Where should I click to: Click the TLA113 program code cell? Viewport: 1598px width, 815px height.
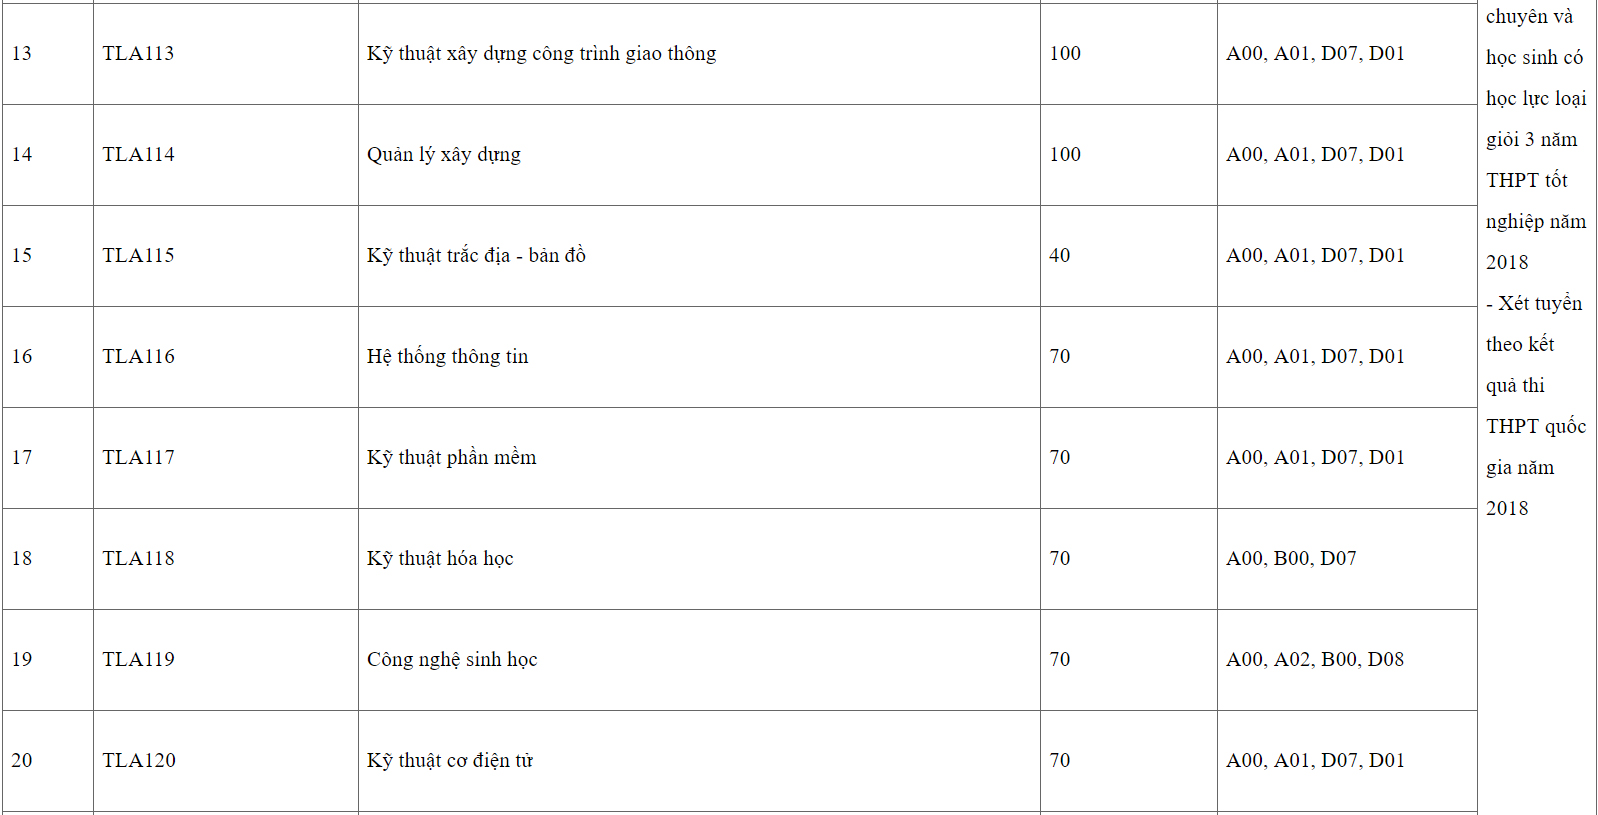(x=138, y=54)
